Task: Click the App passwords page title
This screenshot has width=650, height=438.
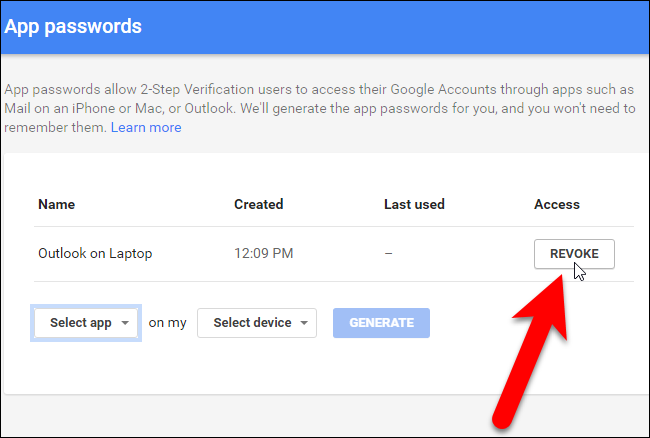Action: coord(73,26)
